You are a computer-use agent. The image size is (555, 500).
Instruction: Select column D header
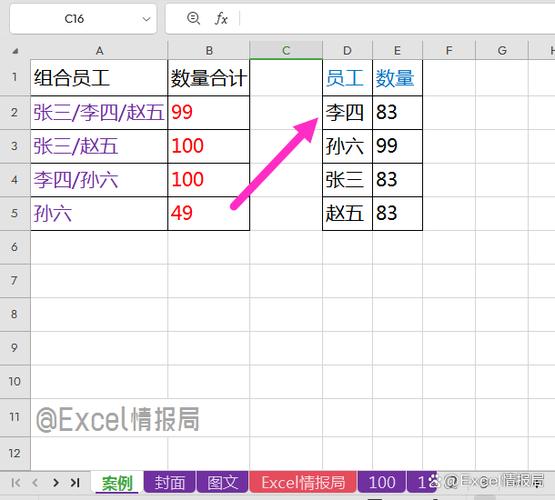[347, 51]
